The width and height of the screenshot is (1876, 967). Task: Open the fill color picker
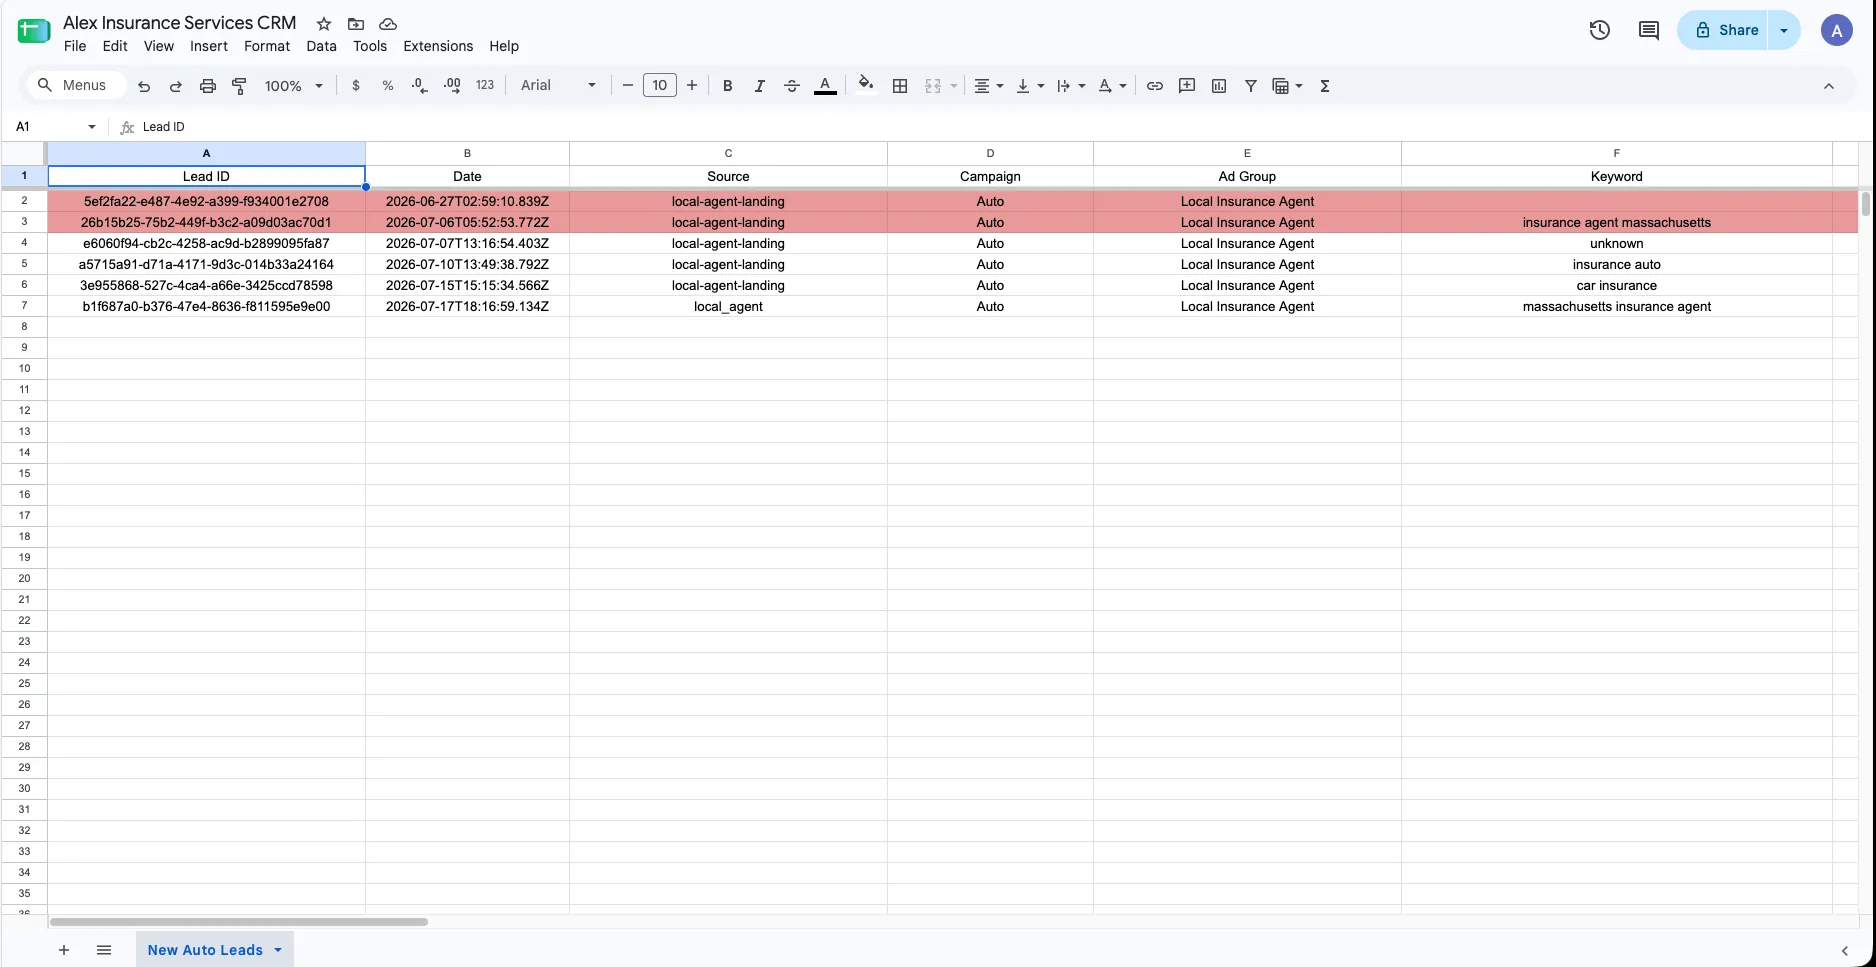[x=866, y=85]
